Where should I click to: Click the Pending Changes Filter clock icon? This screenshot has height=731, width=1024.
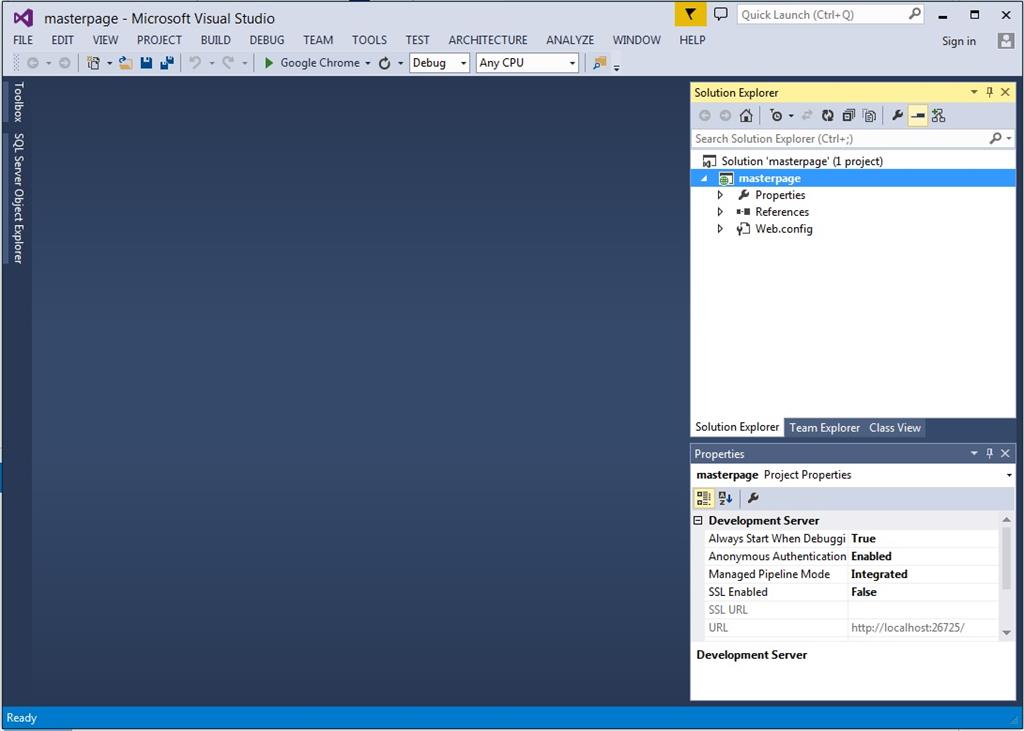pyautogui.click(x=776, y=116)
